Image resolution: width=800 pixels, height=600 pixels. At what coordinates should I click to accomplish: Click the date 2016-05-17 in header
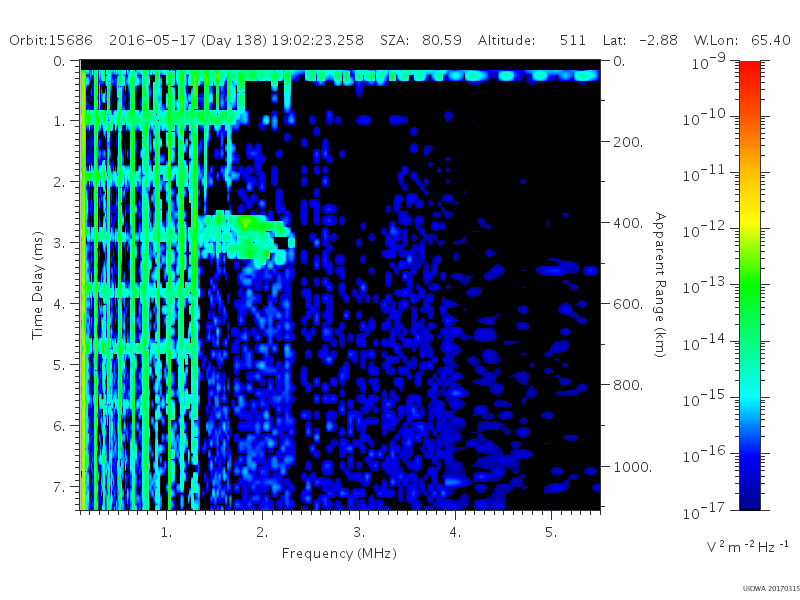click(x=153, y=40)
